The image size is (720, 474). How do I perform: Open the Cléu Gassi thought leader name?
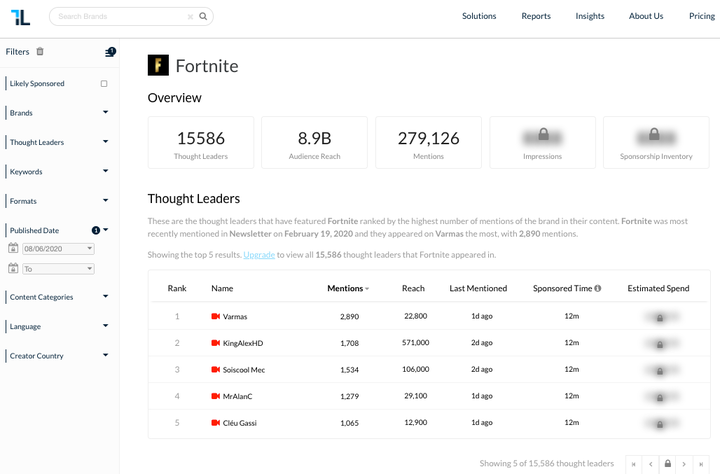pos(240,423)
